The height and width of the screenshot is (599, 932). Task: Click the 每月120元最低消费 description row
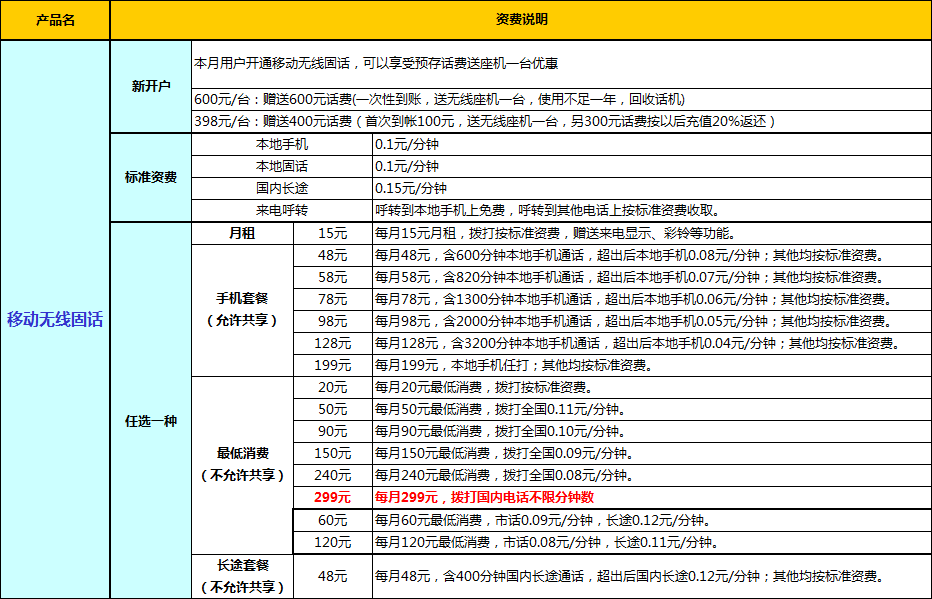pos(652,543)
